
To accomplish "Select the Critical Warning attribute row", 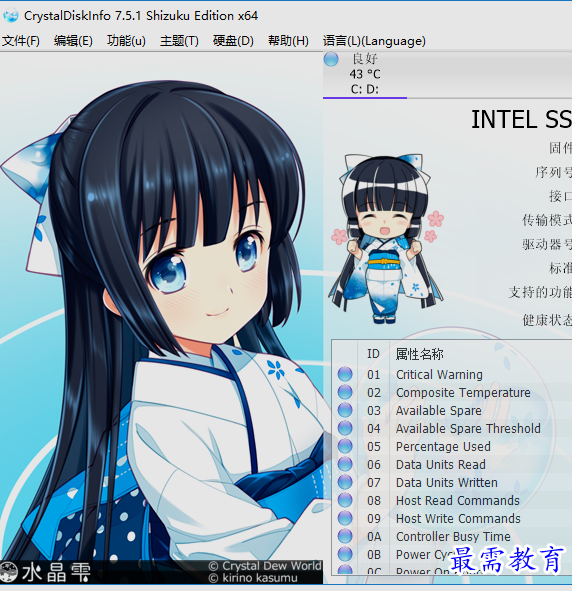I will tap(452, 374).
